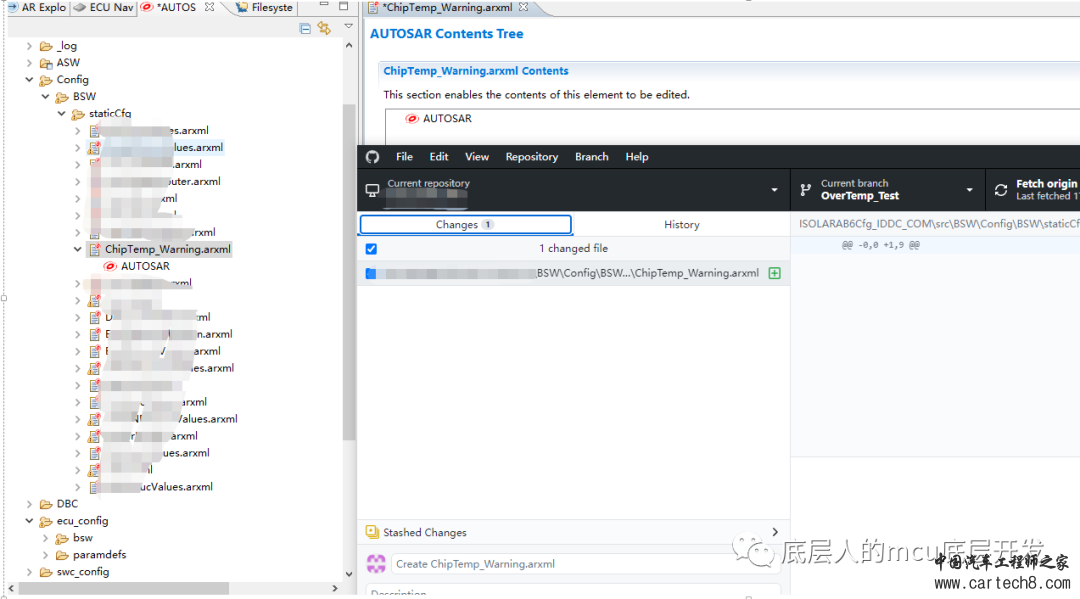Expand the swc_config folder
The height and width of the screenshot is (599, 1080).
click(29, 572)
